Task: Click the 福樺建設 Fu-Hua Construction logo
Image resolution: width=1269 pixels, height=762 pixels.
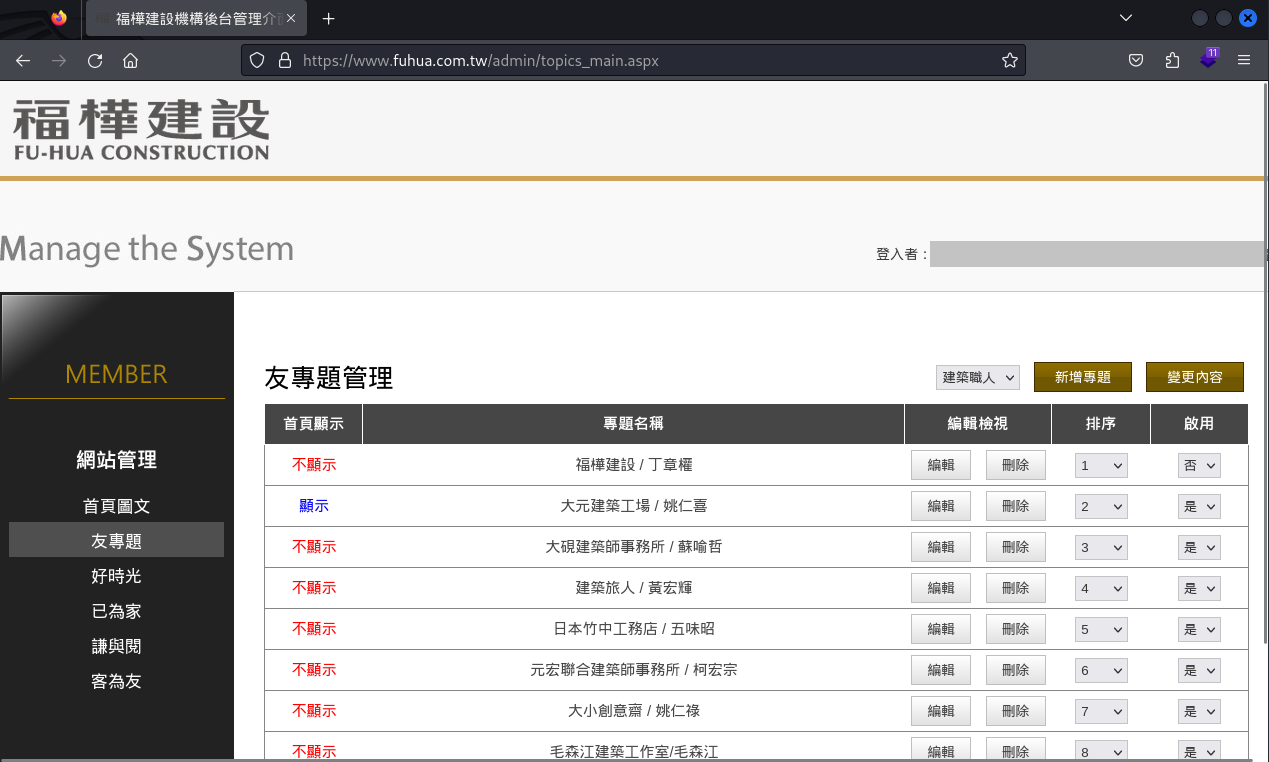Action: 141,130
